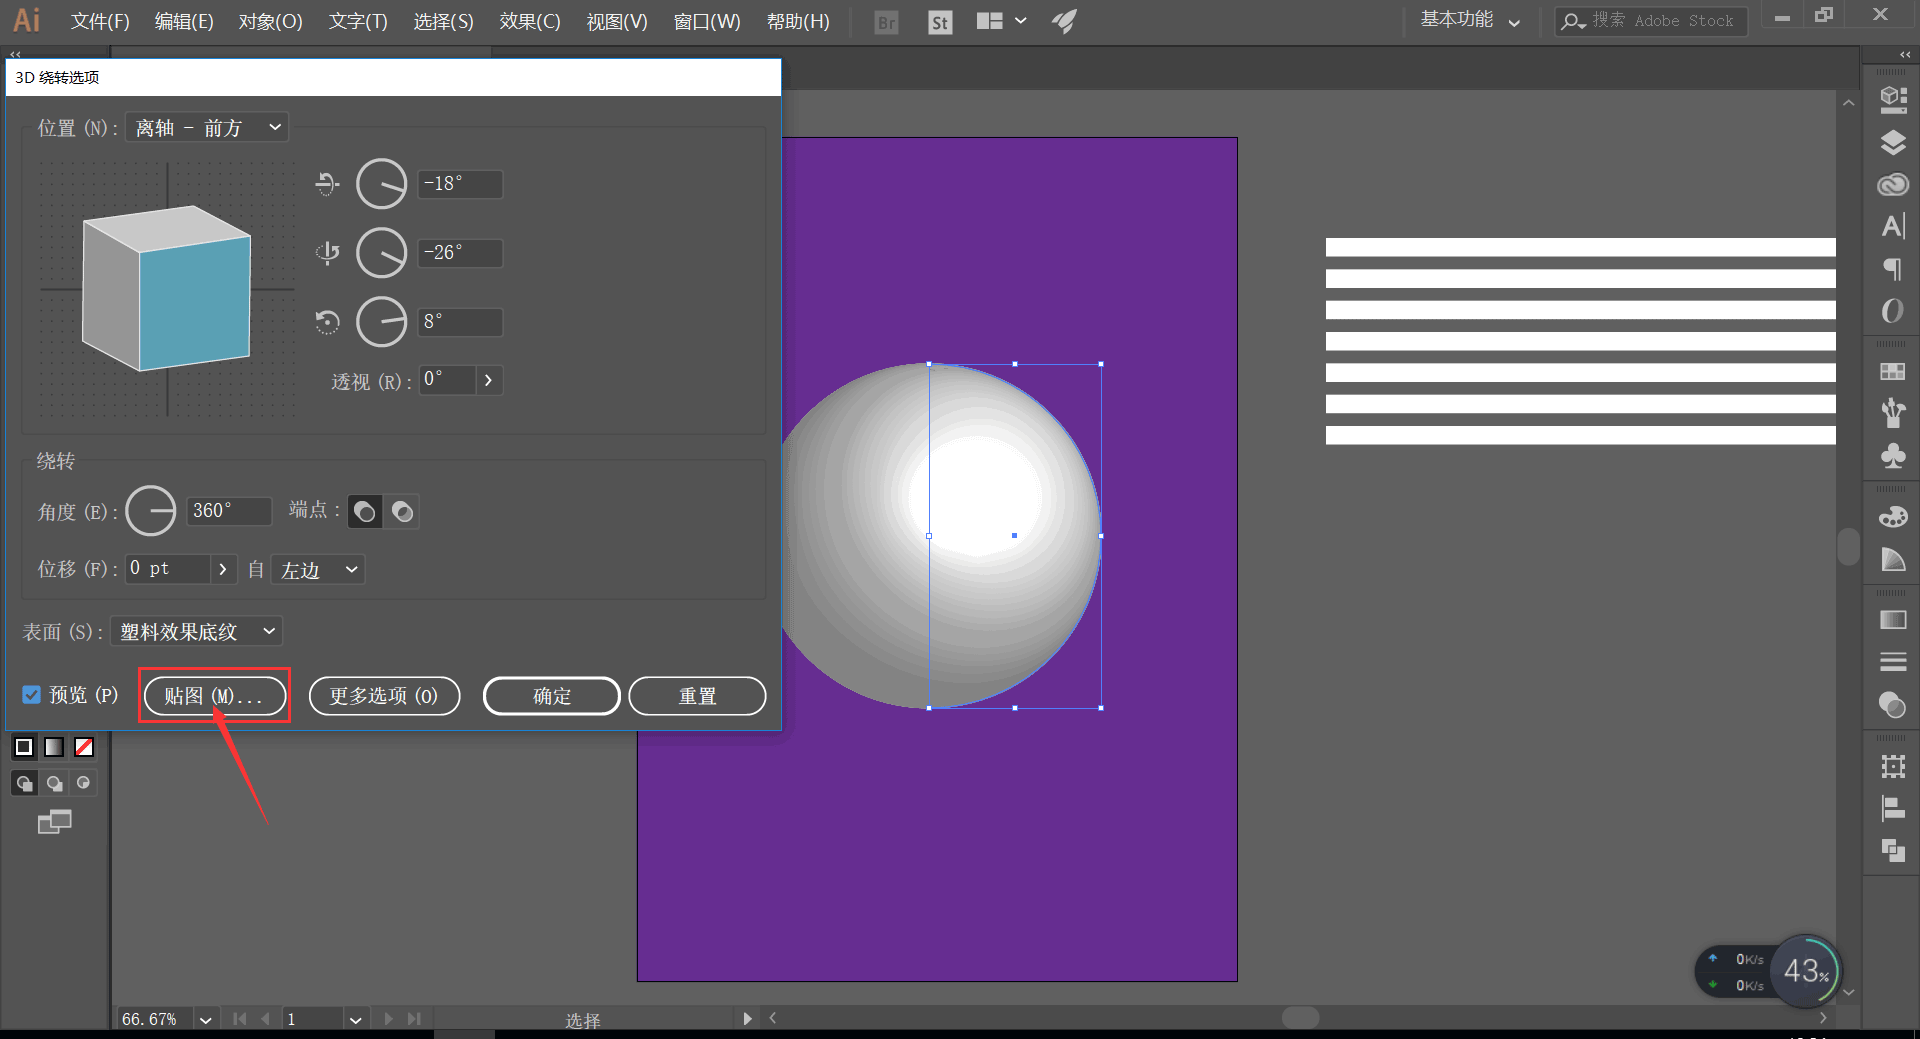Click the Adobe Stock (St) icon
1920x1039 pixels.
940,22
